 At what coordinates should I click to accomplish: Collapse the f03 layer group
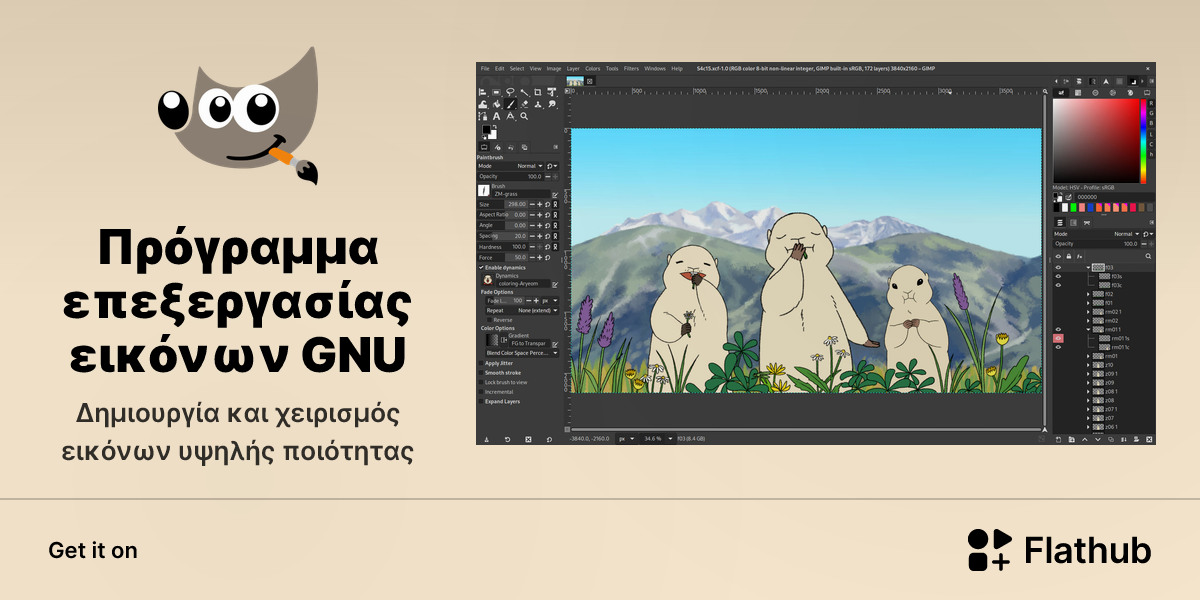click(x=1089, y=267)
